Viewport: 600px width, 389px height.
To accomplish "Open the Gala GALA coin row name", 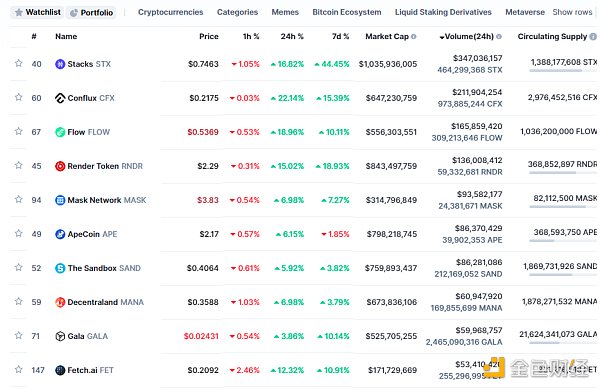I will 82,336.
